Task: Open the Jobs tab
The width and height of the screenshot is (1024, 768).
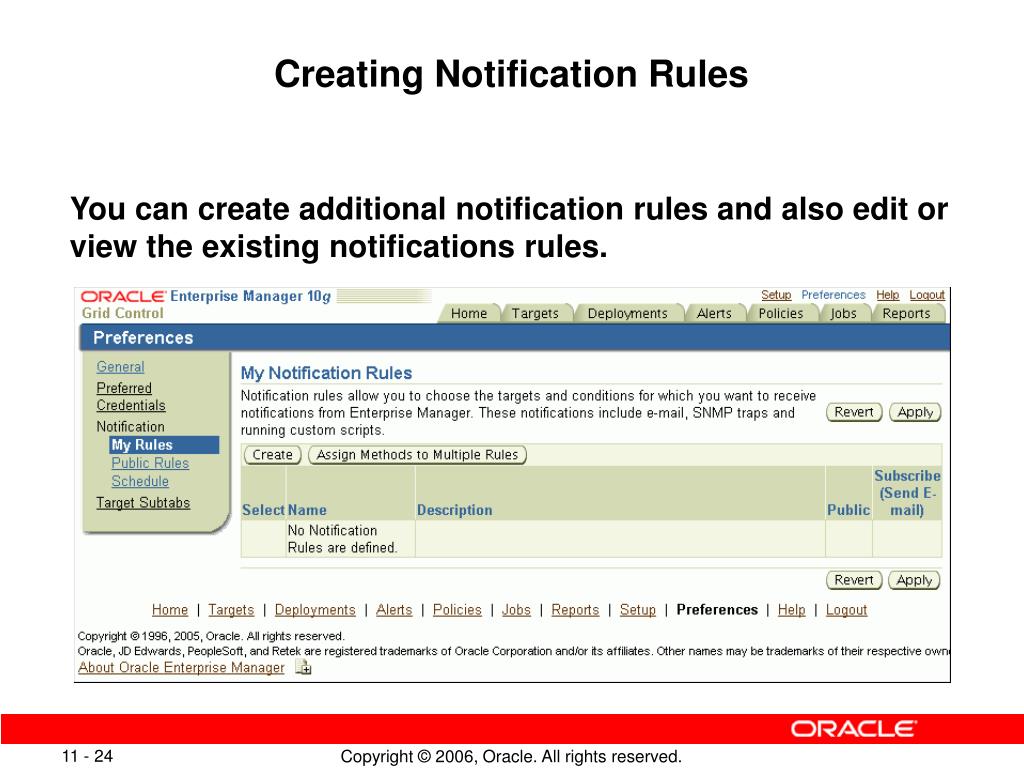Action: click(843, 313)
